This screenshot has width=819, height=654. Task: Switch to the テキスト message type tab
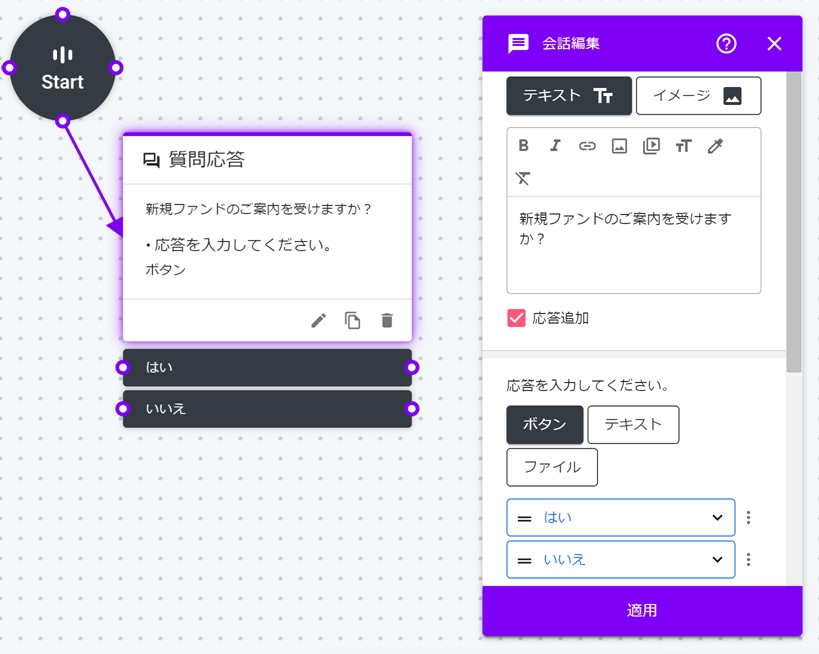569,96
